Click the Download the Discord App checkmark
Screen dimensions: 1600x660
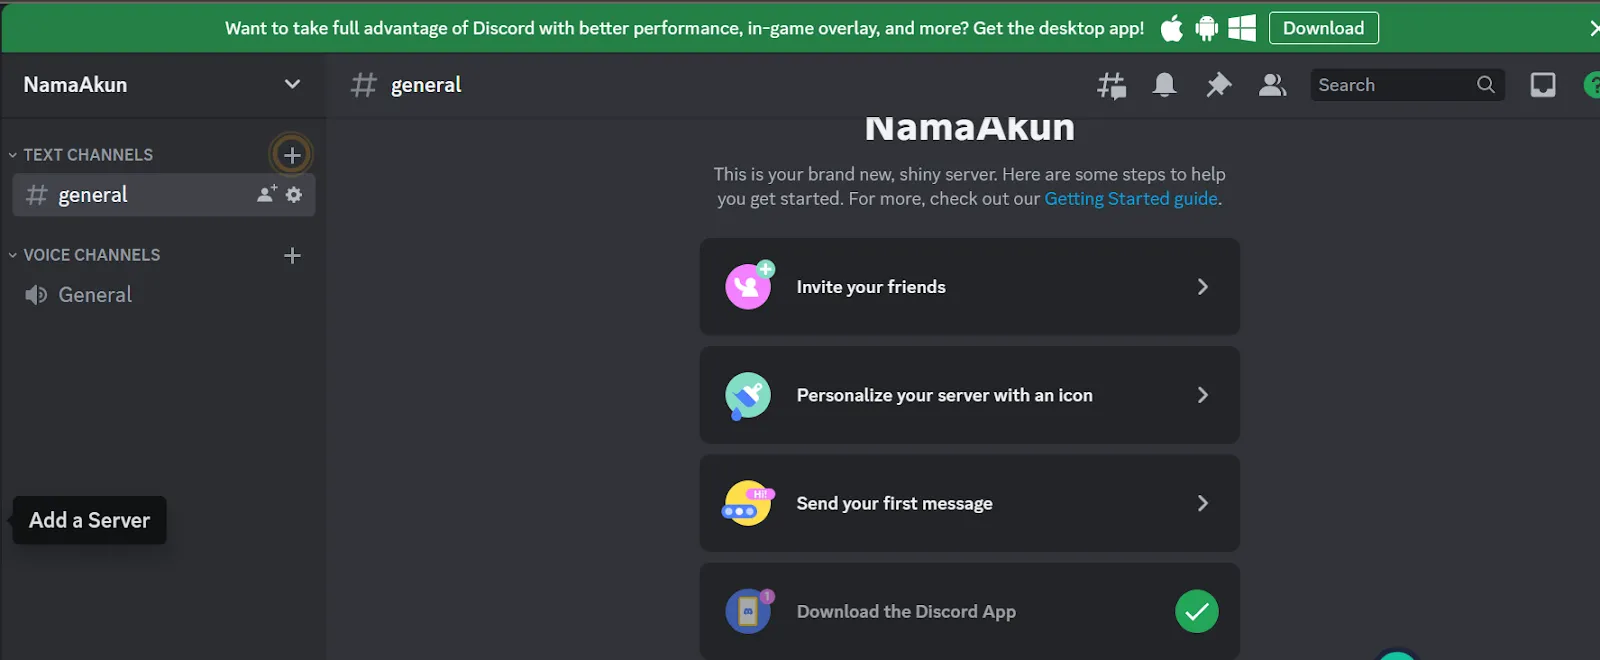[x=1196, y=612]
